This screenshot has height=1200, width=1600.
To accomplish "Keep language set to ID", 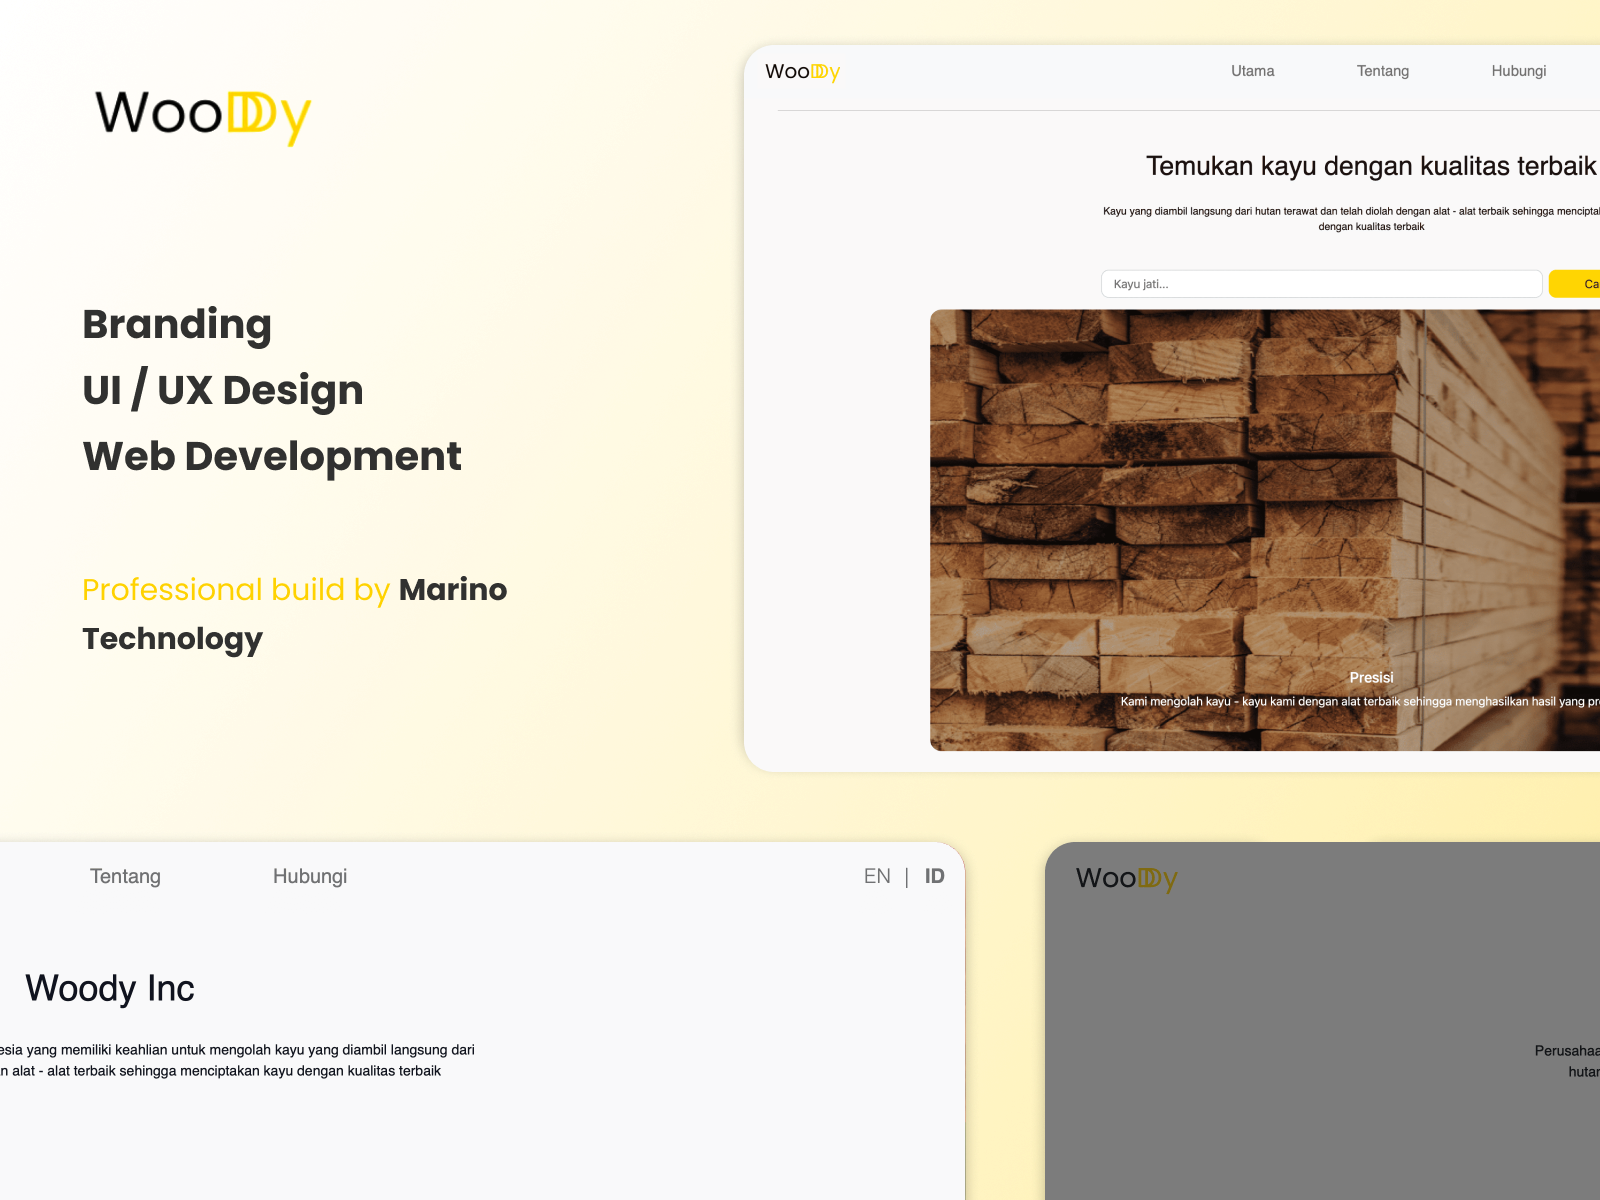I will tap(933, 876).
